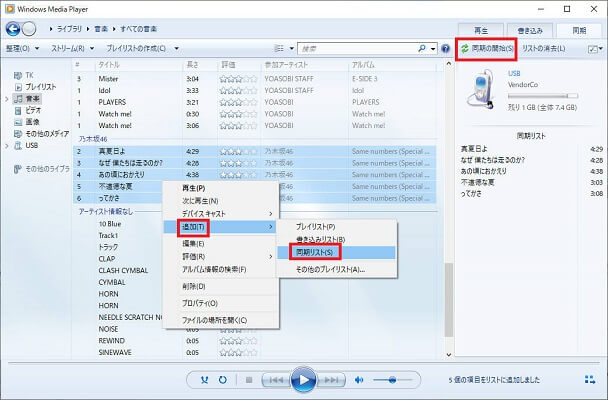The height and width of the screenshot is (400, 608).
Task: Click the search magnifier icon
Action: (x=421, y=48)
